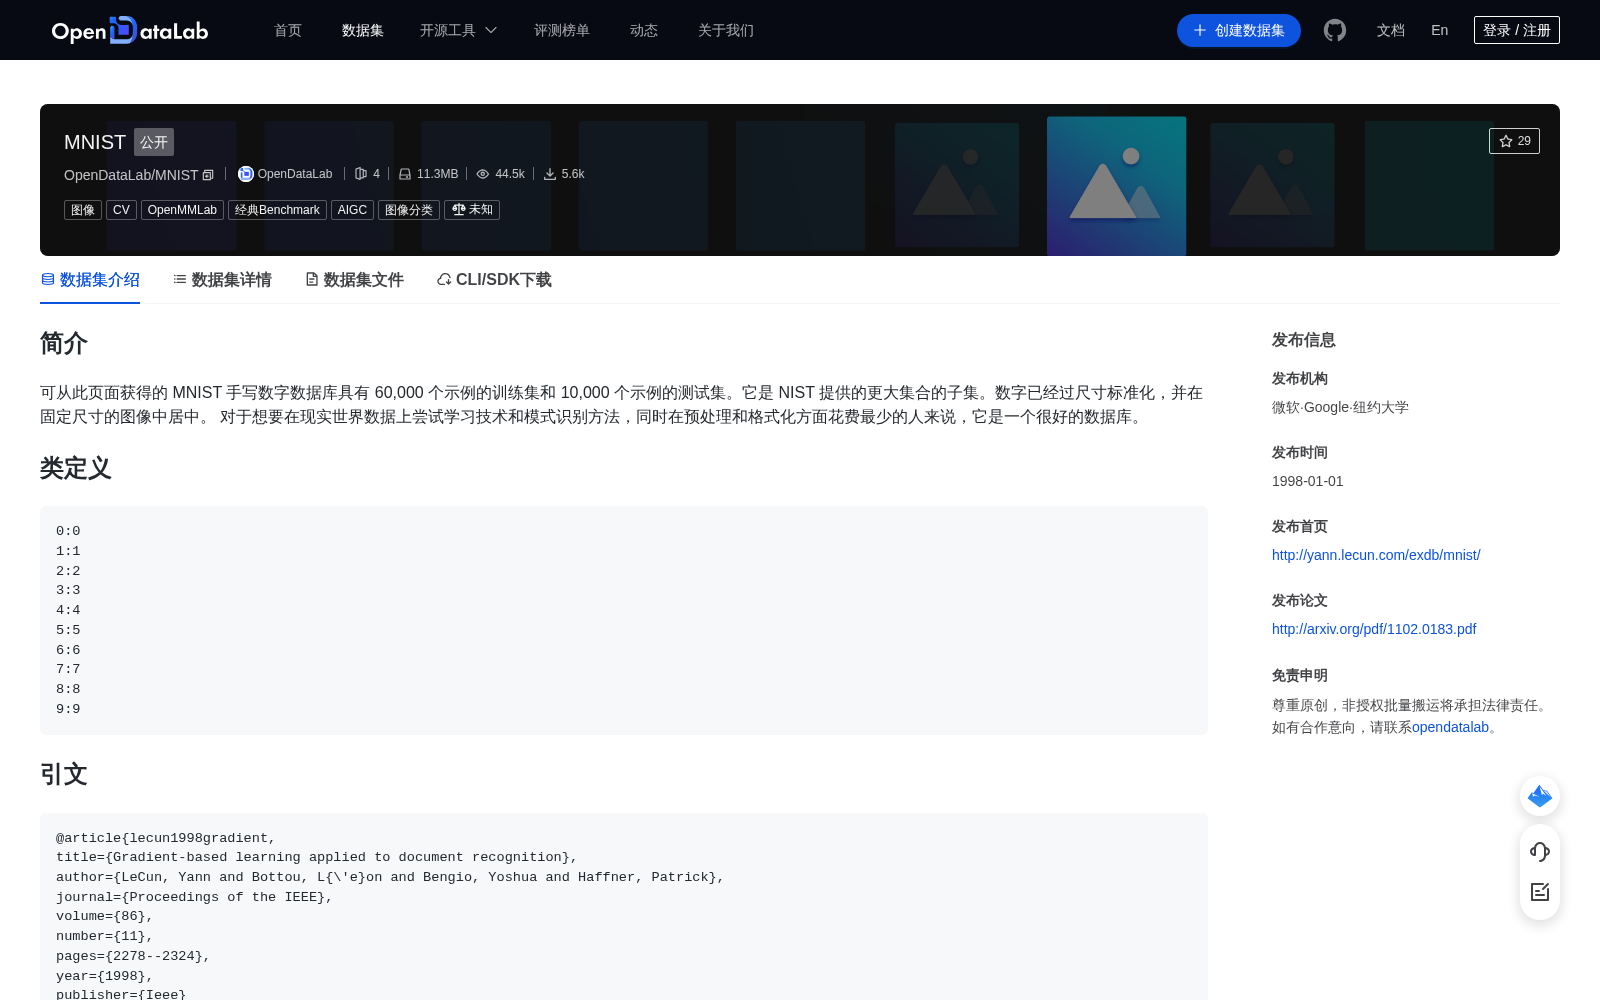Open 动态 in navigation
This screenshot has height=1000, width=1600.
click(644, 30)
